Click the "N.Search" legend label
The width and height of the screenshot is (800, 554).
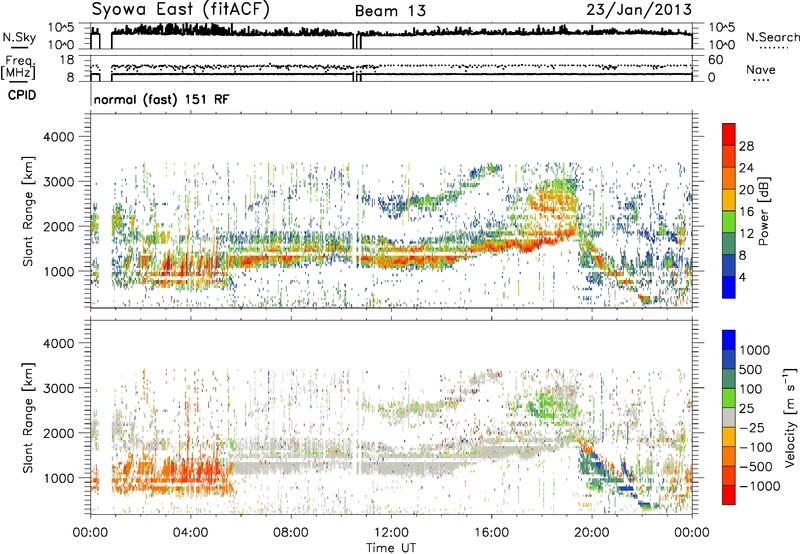point(772,37)
